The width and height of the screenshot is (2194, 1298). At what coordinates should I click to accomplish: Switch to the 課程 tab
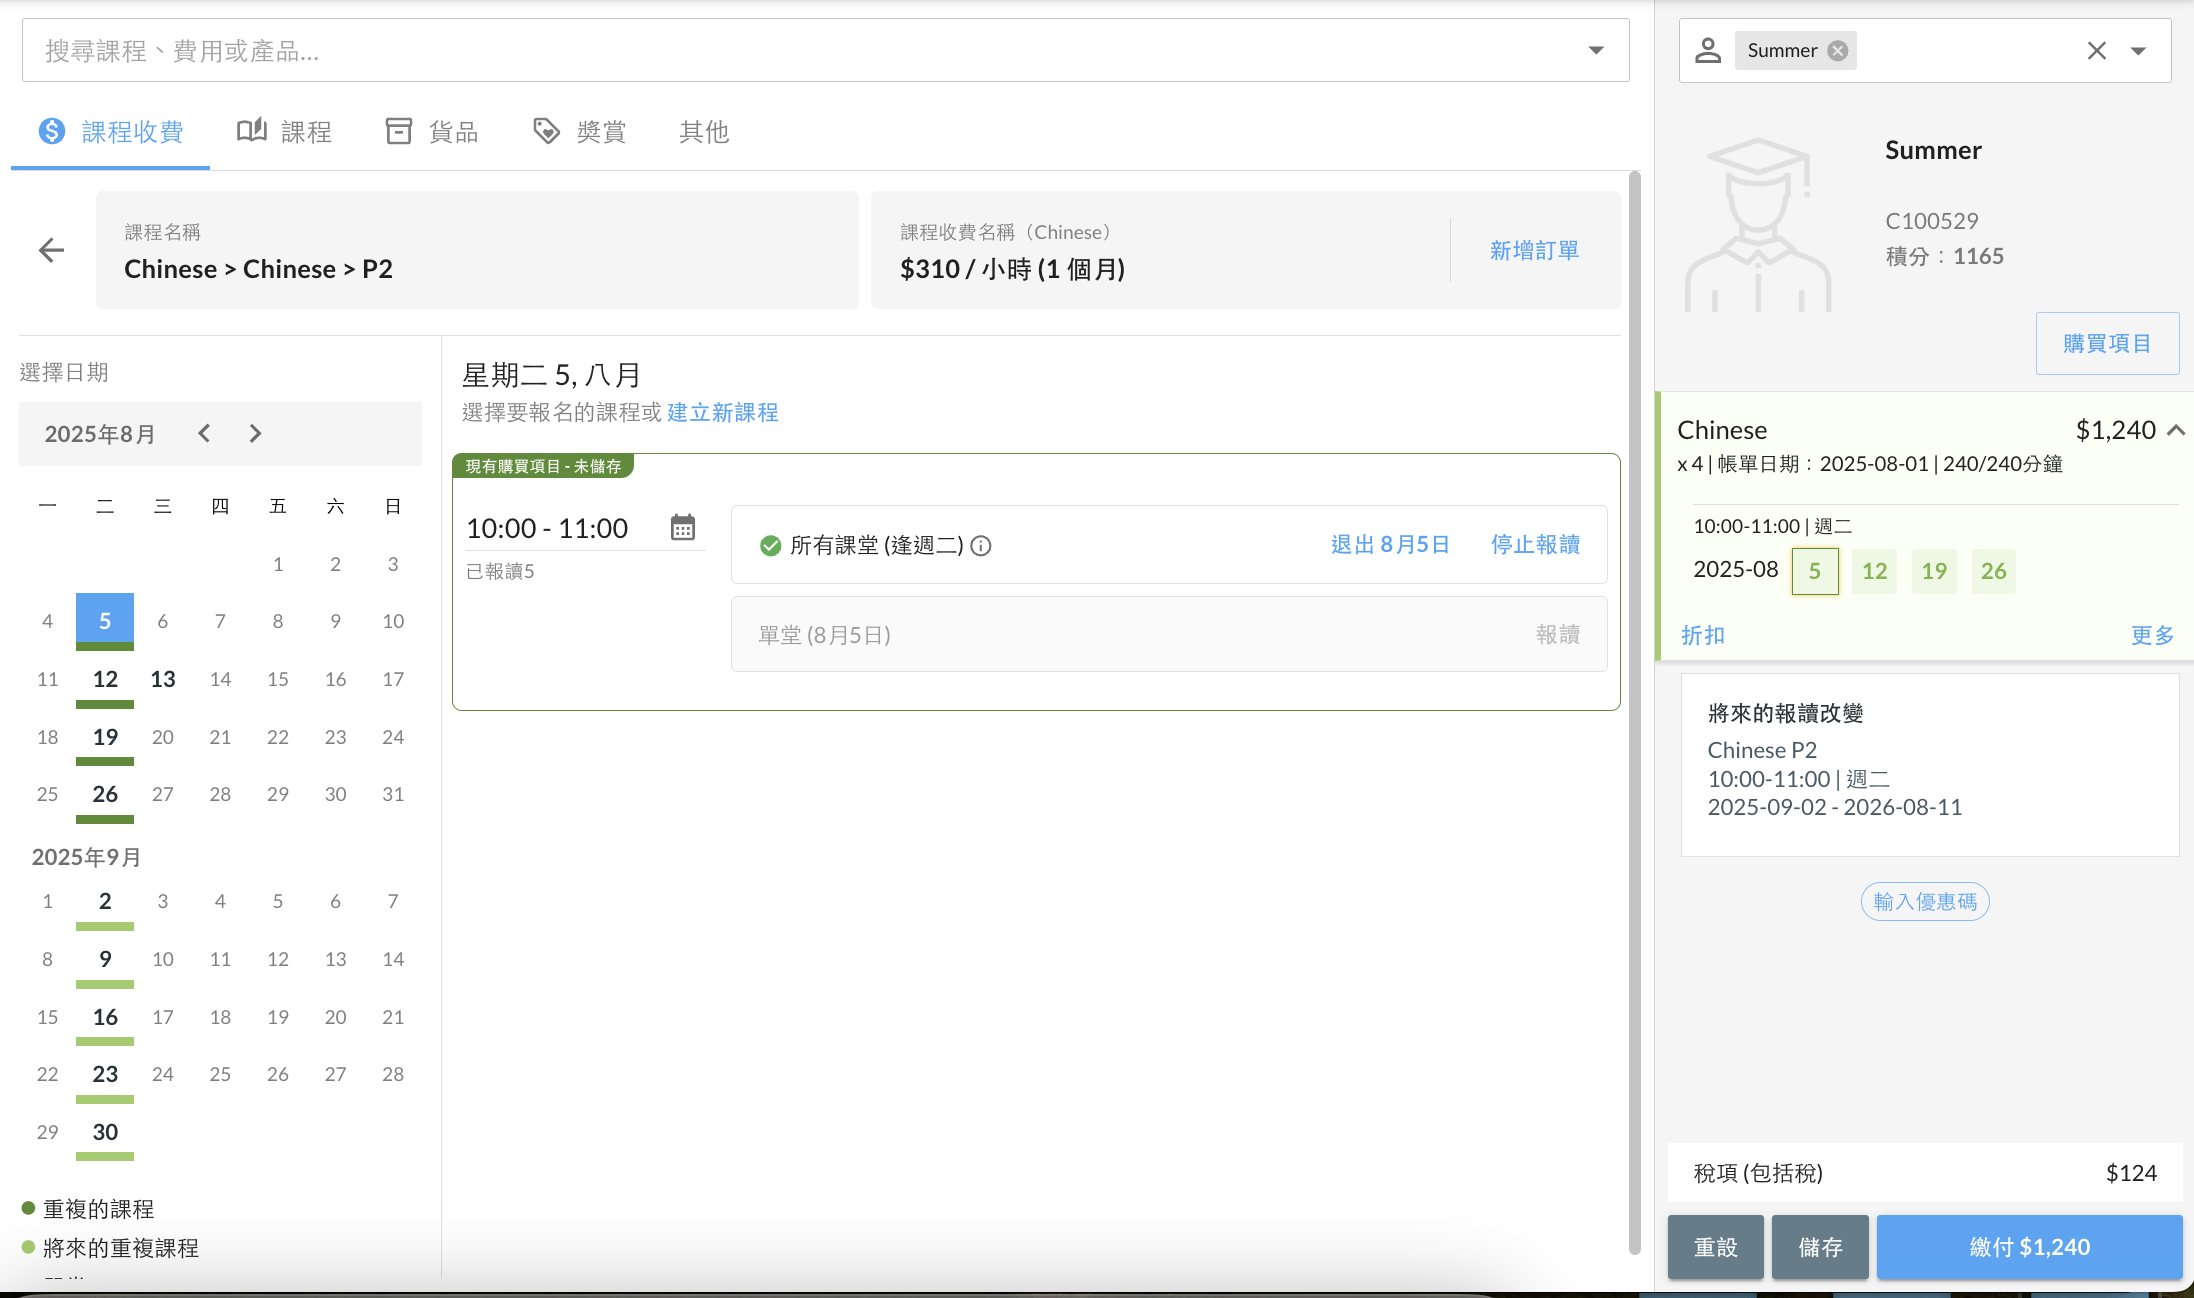point(284,131)
